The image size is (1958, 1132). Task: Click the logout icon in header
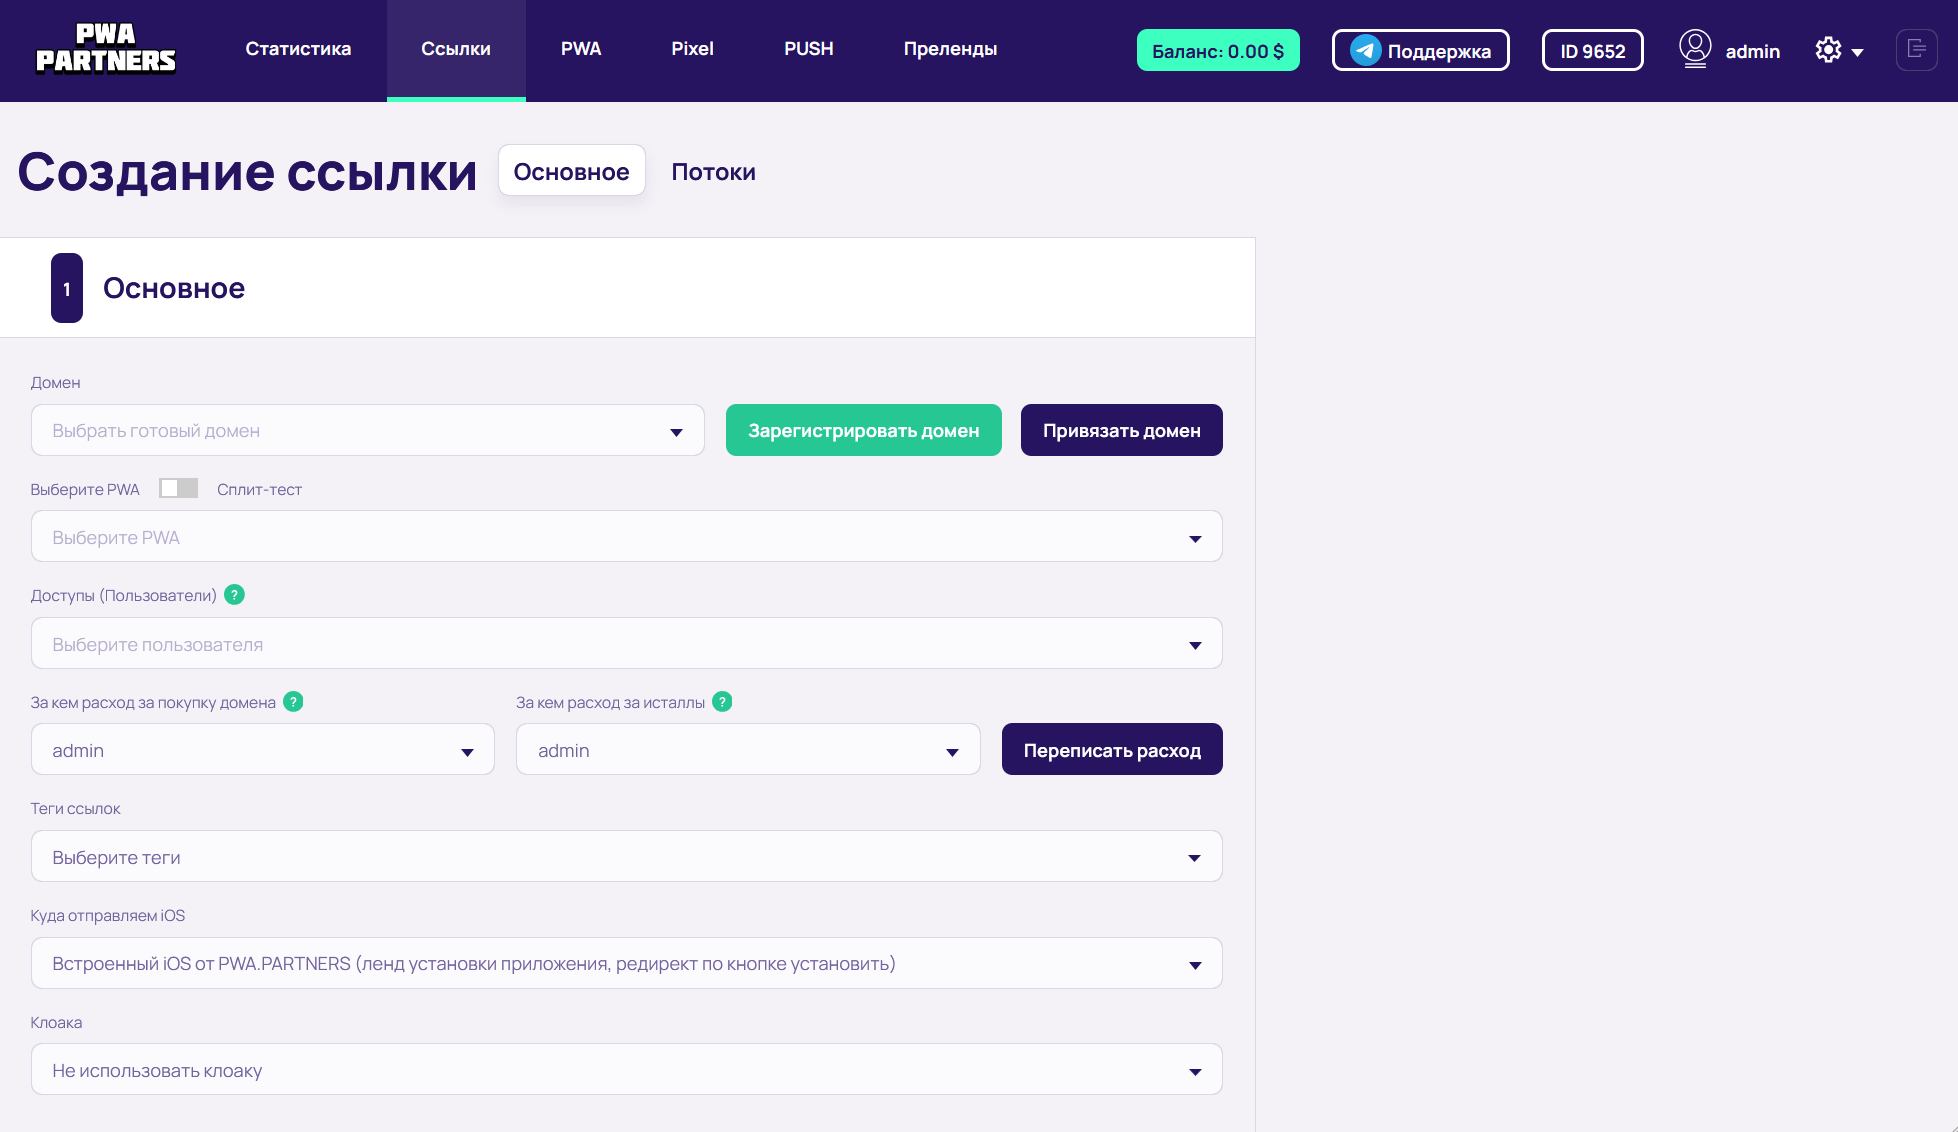pyautogui.click(x=1916, y=49)
